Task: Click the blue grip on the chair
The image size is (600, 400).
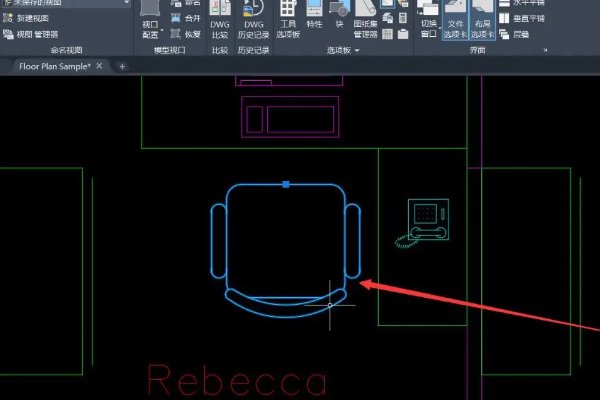Action: click(x=286, y=185)
